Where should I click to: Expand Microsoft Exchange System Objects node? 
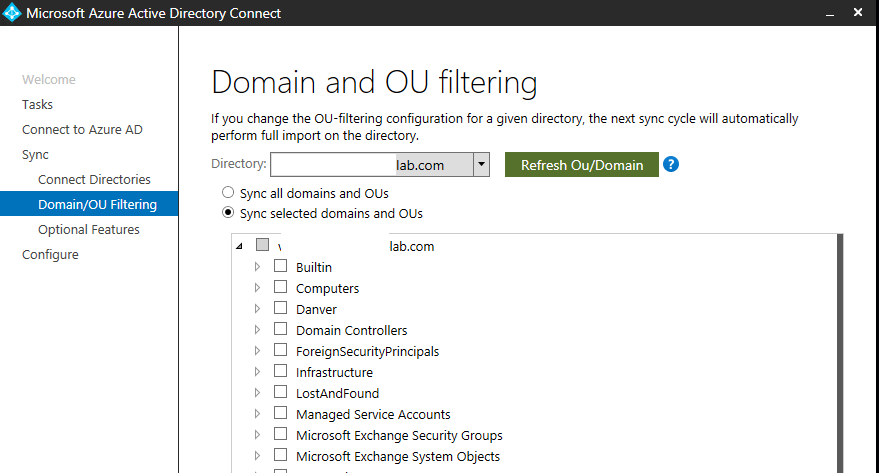coord(257,456)
